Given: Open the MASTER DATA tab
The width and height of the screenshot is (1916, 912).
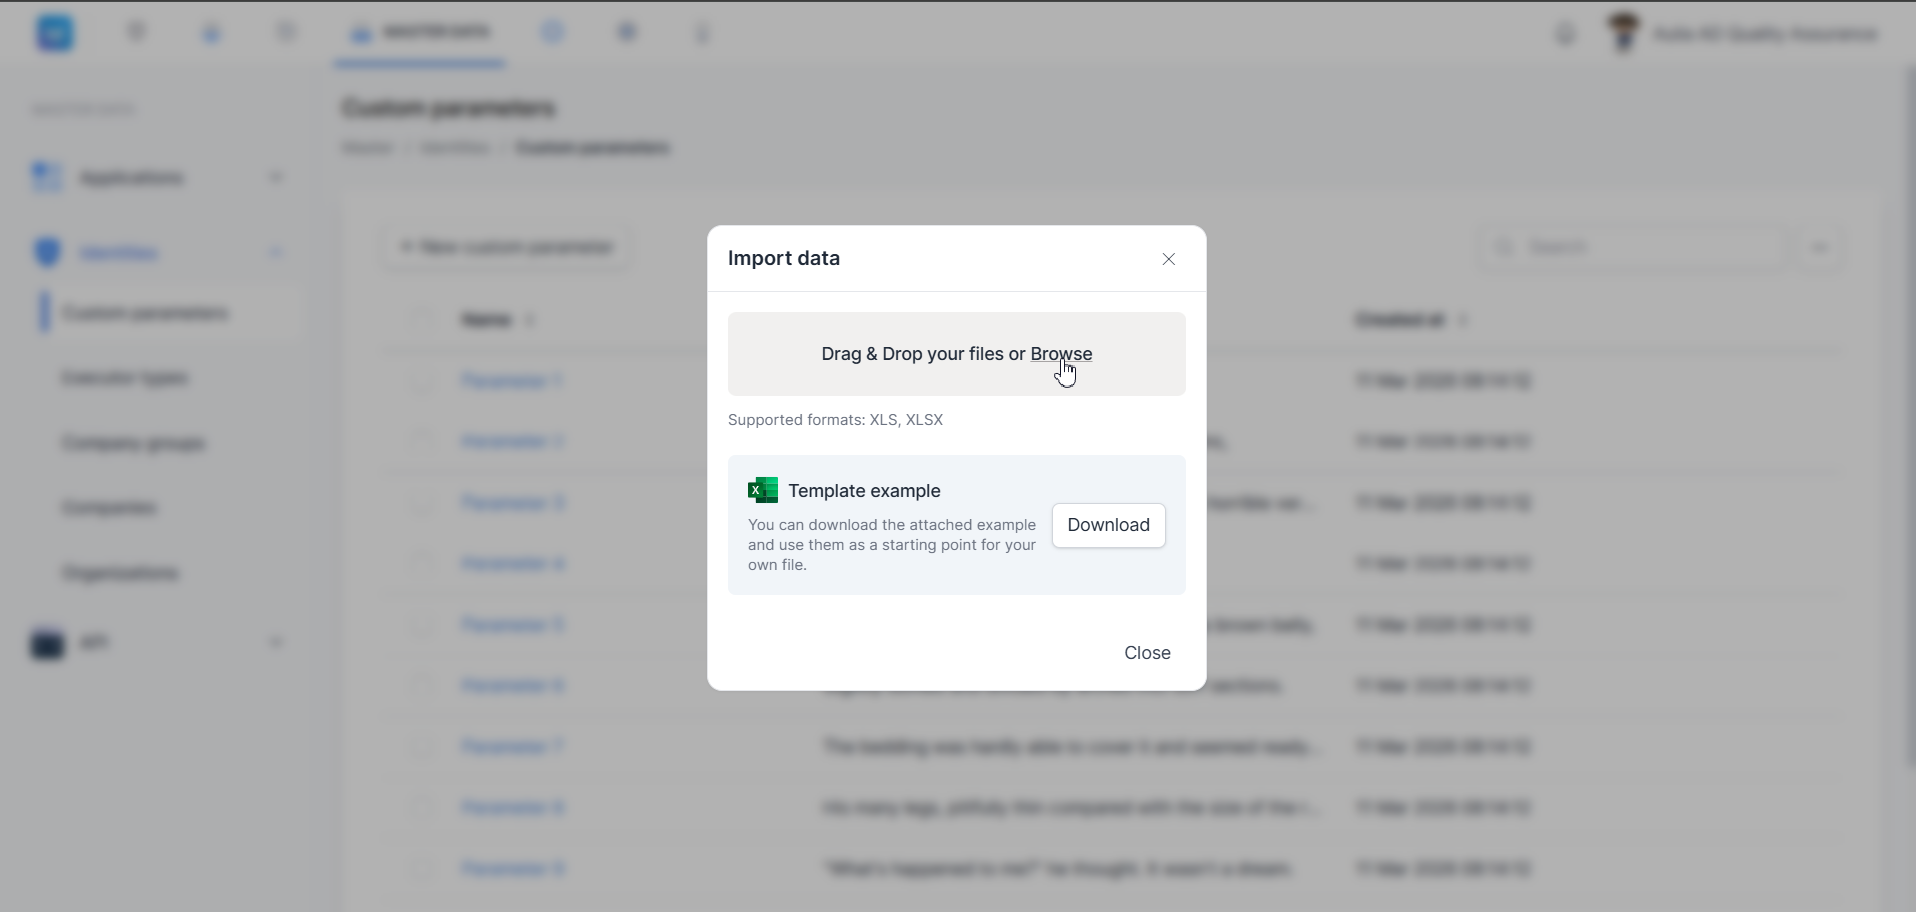Looking at the screenshot, I should pos(420,33).
